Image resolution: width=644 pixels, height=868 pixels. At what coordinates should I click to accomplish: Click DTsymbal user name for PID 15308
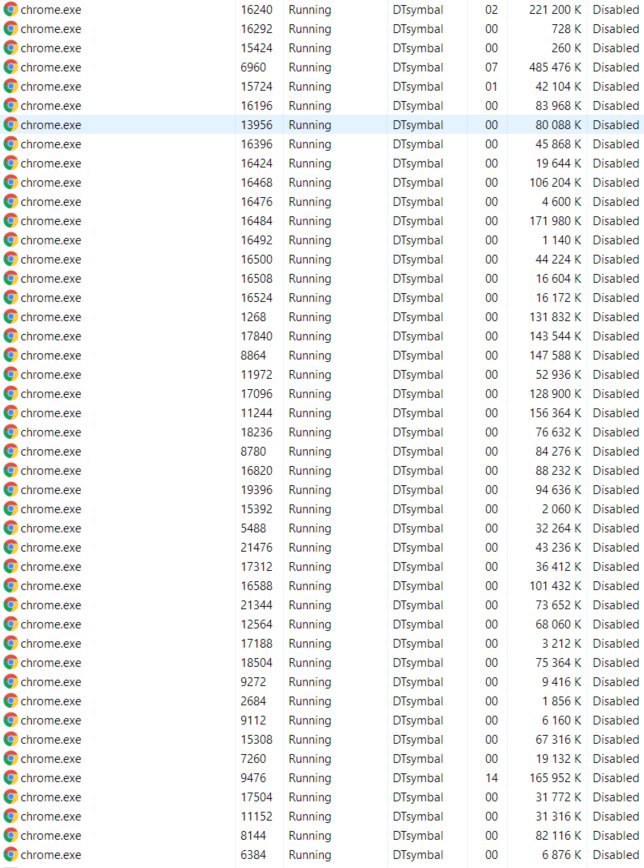tap(418, 740)
